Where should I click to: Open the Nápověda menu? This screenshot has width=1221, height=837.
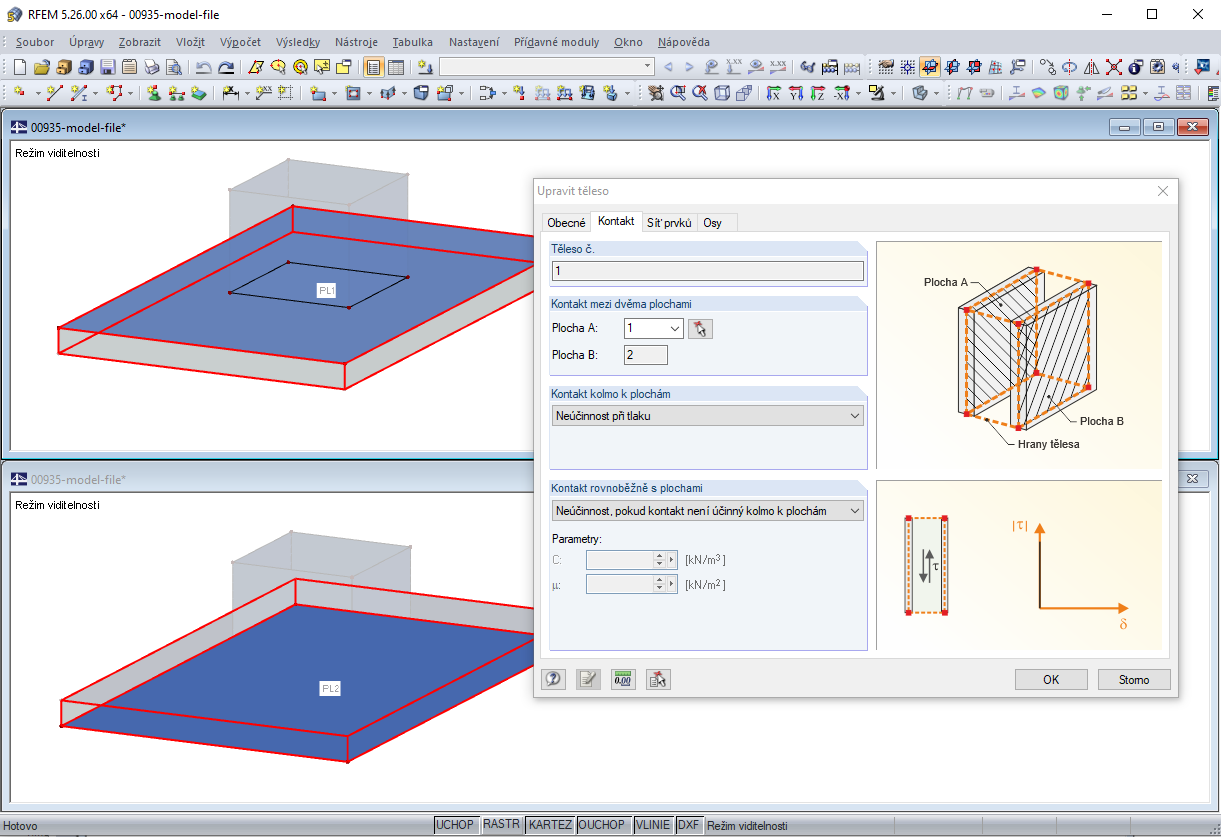click(x=684, y=42)
